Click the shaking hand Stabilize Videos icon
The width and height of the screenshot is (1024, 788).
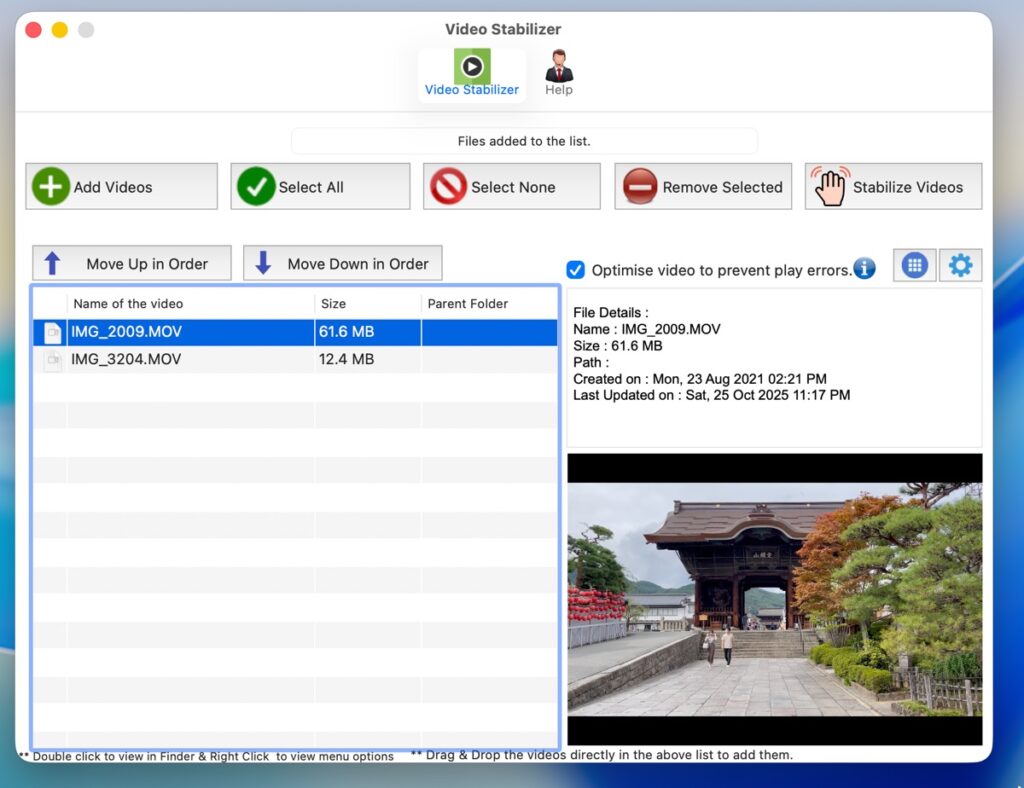pyautogui.click(x=829, y=187)
